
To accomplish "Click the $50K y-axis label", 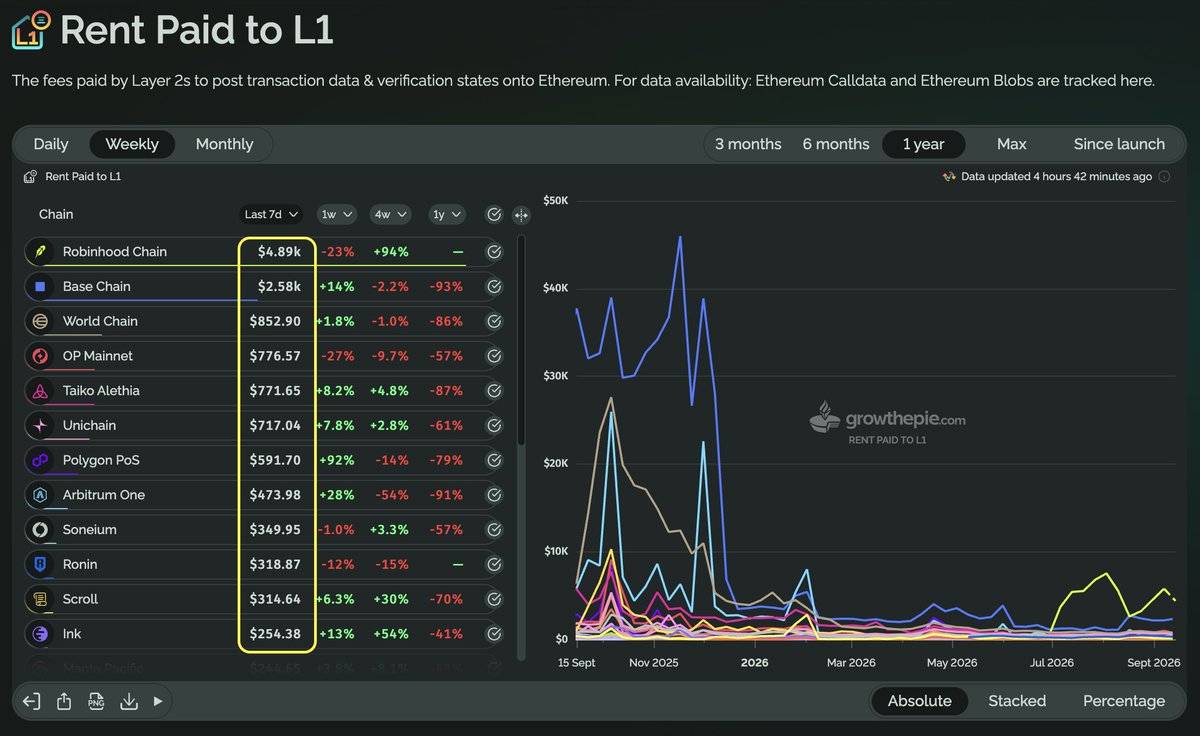I will (555, 200).
